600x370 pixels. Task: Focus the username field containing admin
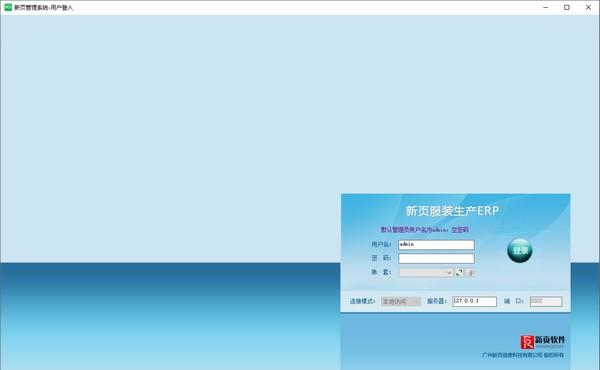coord(436,245)
